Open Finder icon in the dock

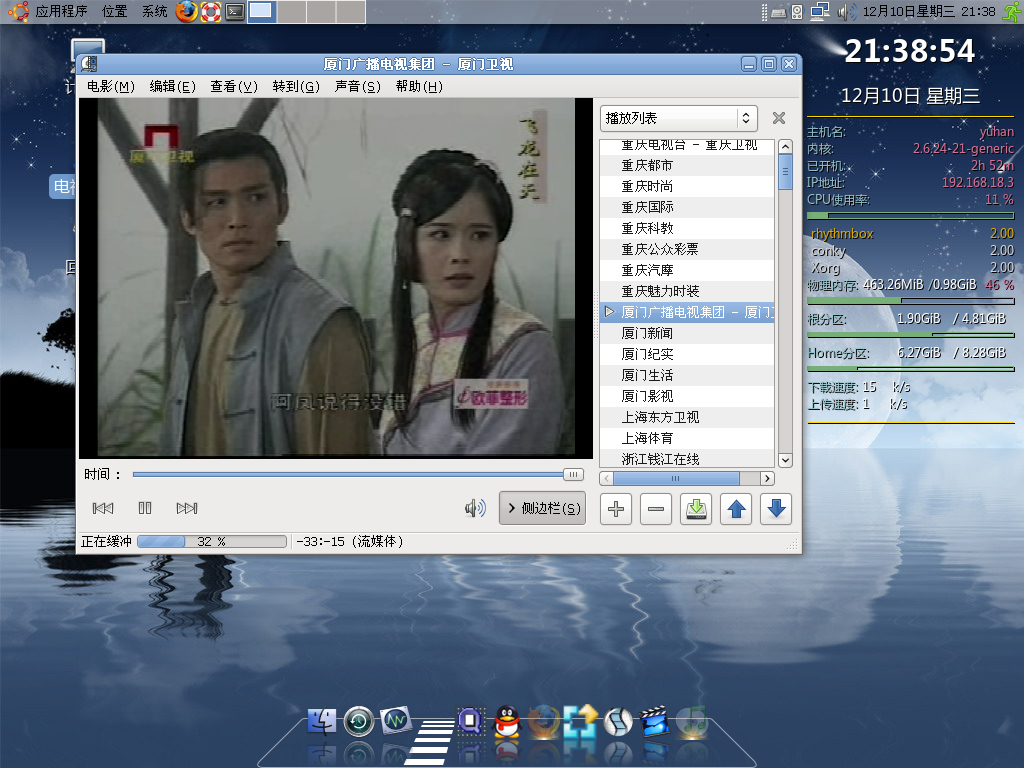click(321, 722)
